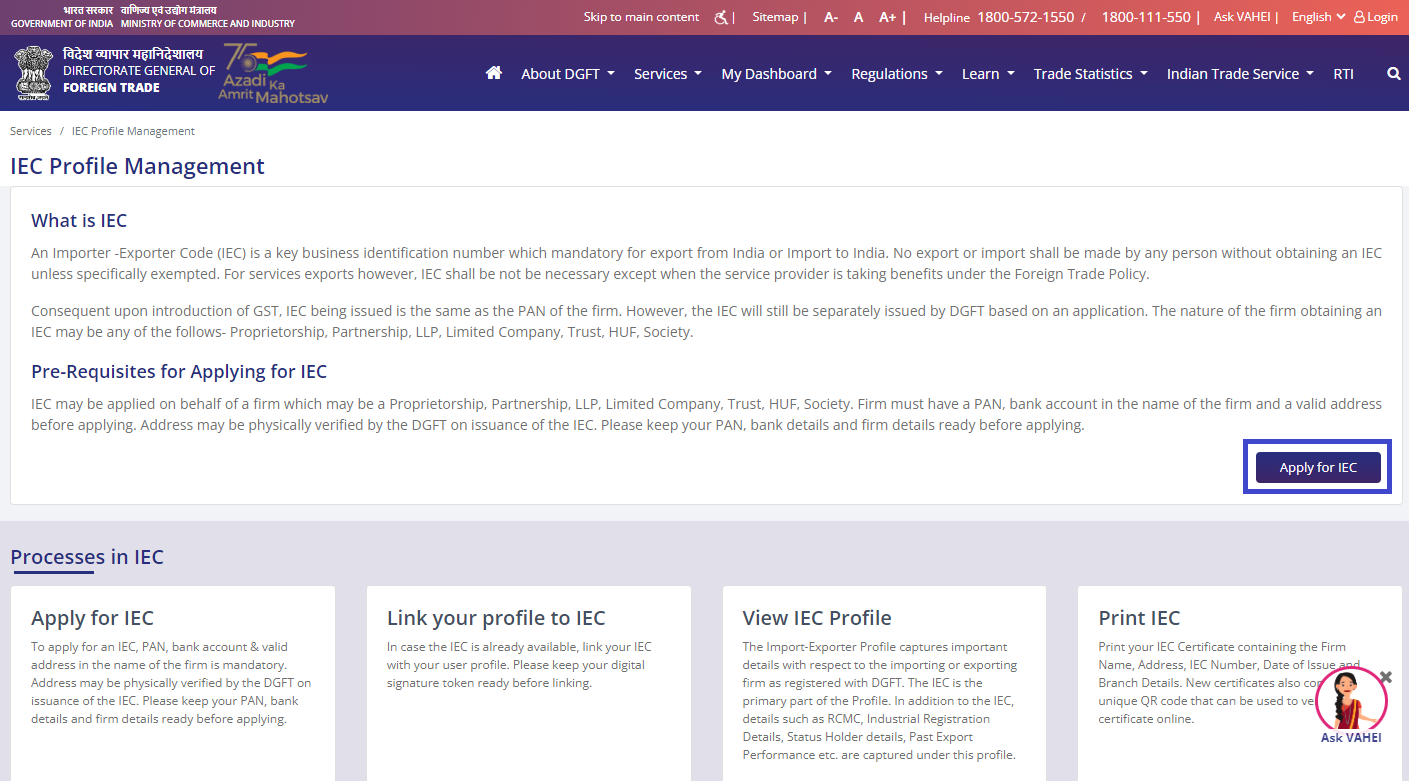Expand the Services dropdown menu
The image size is (1409, 781).
click(x=668, y=74)
